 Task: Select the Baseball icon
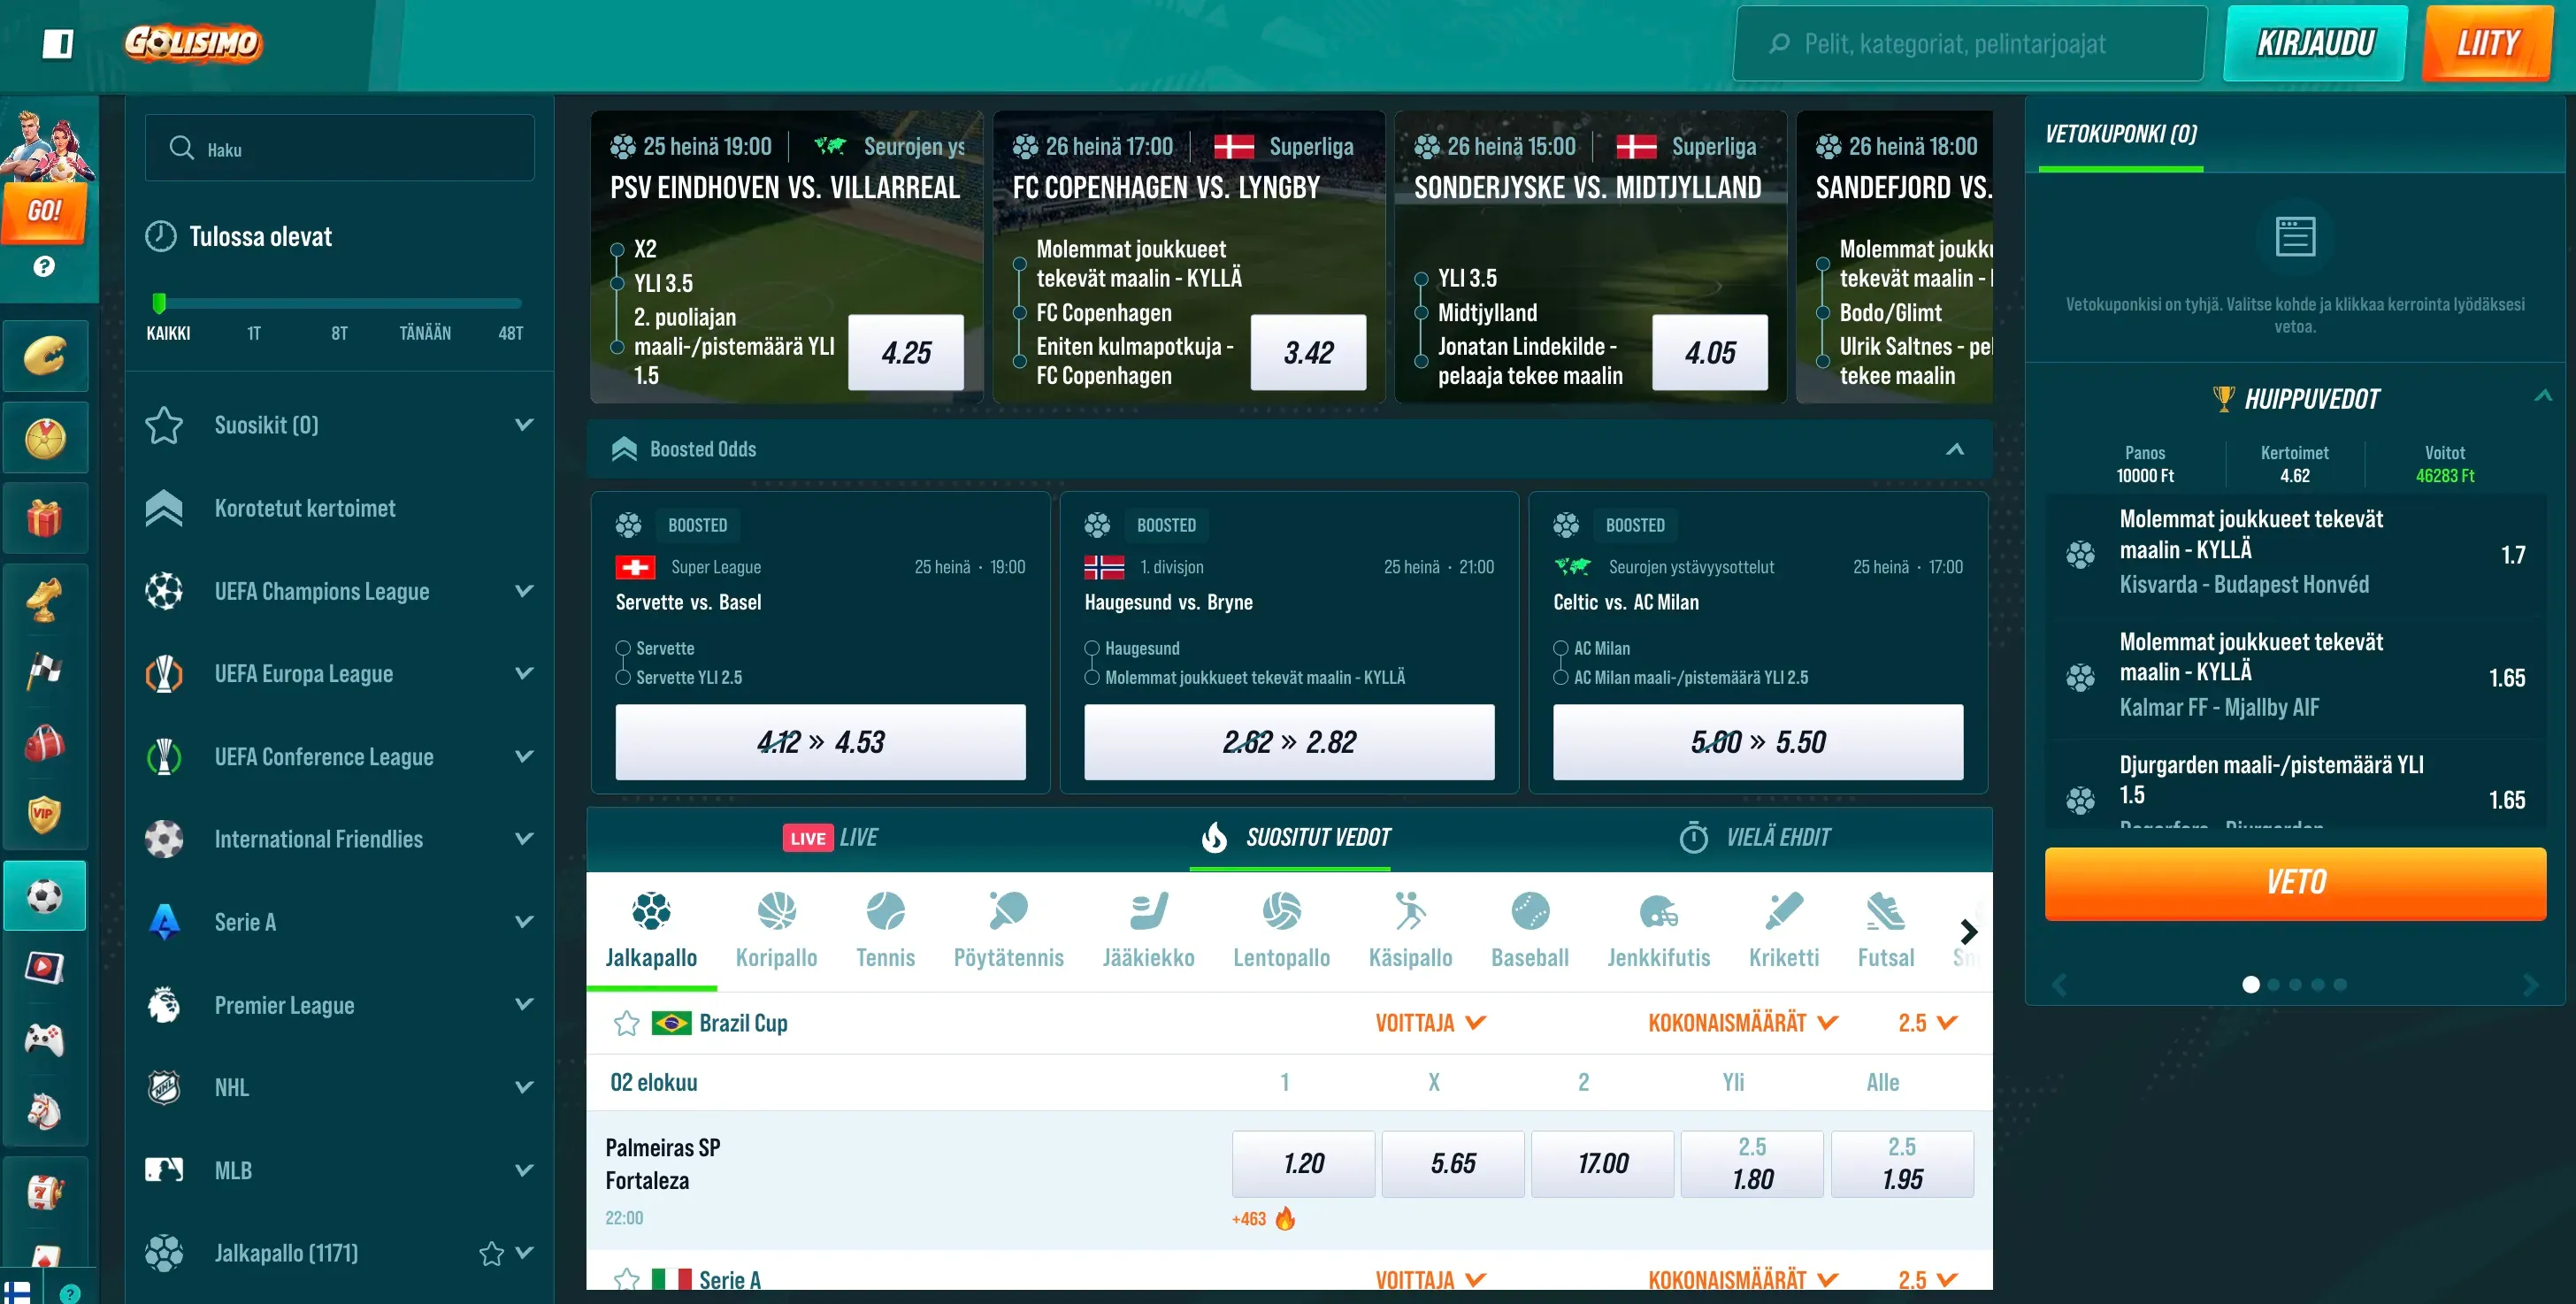(x=1530, y=911)
